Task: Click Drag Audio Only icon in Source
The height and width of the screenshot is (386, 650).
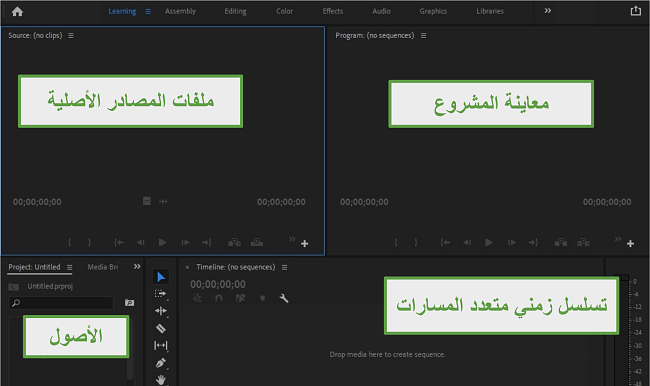Action: click(163, 201)
